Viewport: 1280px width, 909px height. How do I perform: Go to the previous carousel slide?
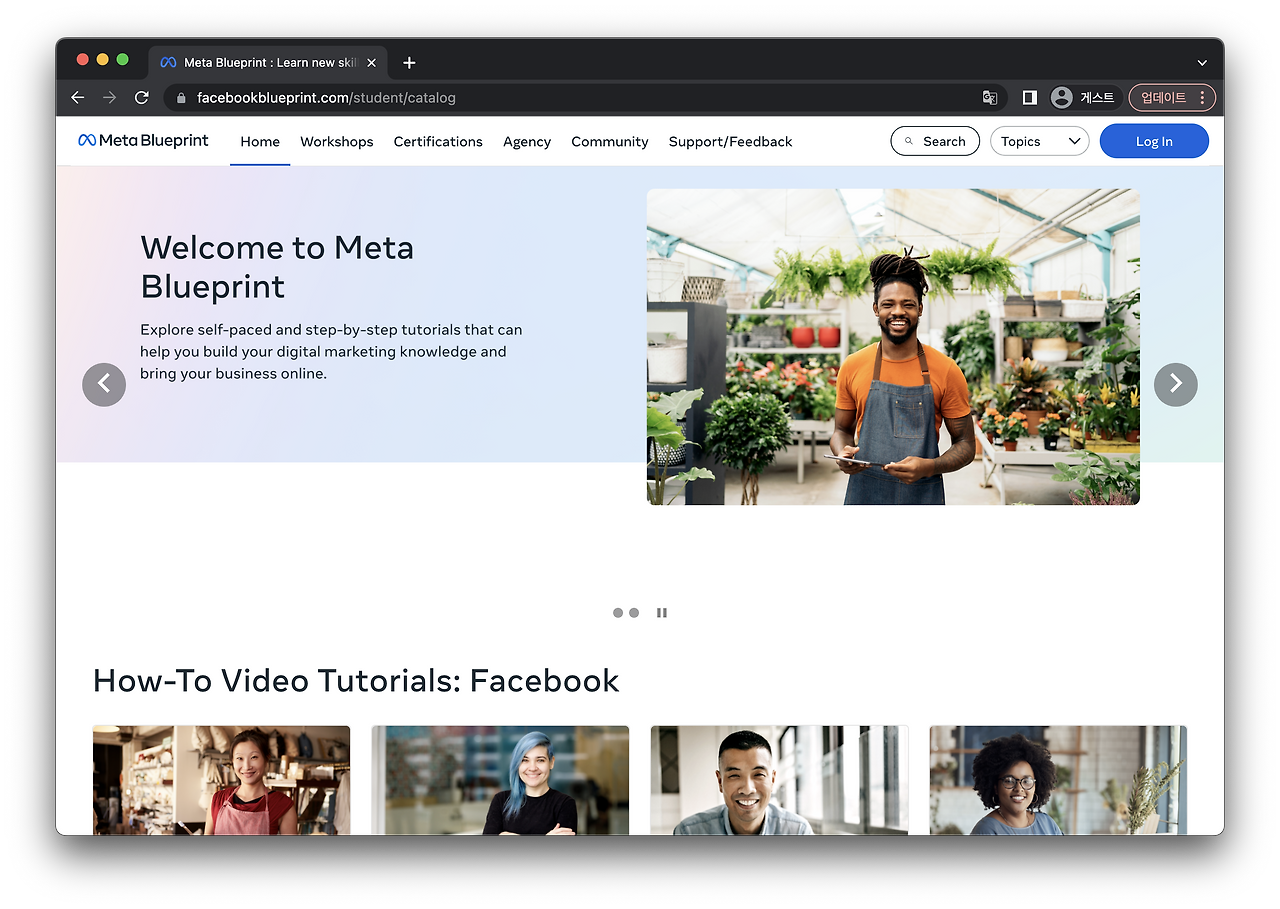point(104,384)
